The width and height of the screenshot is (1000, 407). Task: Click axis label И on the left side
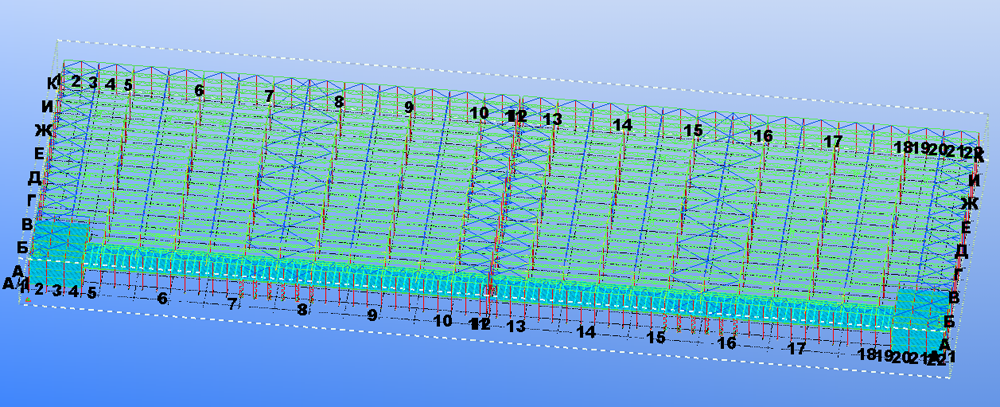pyautogui.click(x=47, y=106)
